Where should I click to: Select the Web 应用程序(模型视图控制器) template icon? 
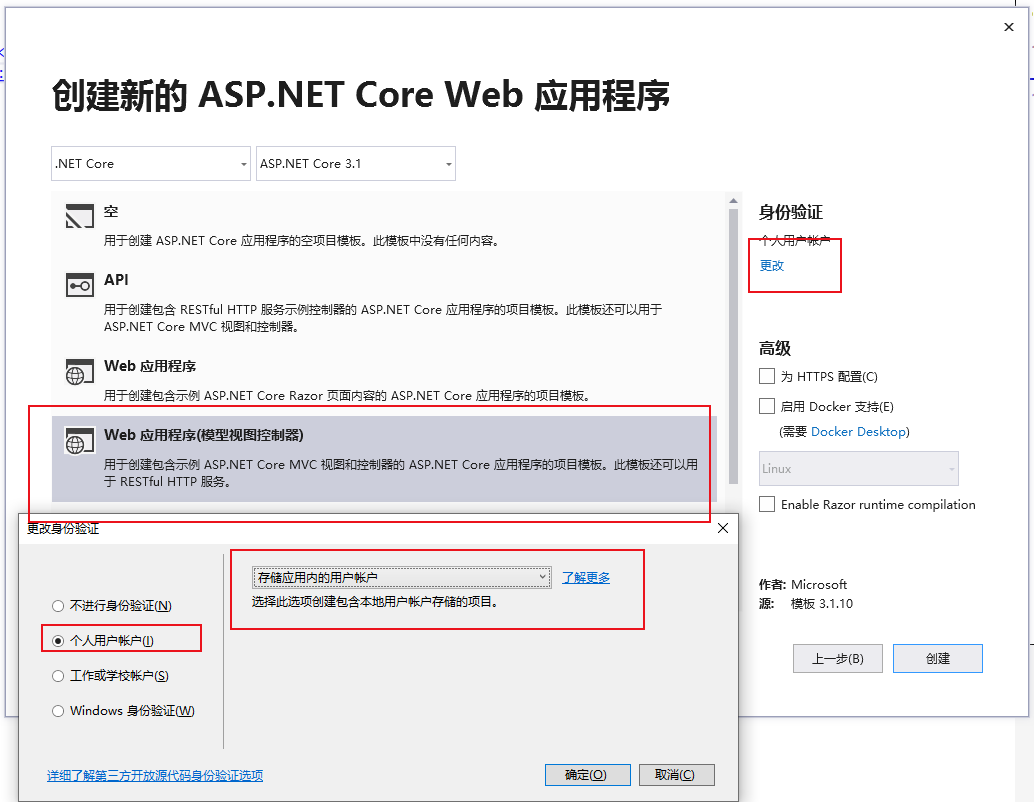coord(80,441)
